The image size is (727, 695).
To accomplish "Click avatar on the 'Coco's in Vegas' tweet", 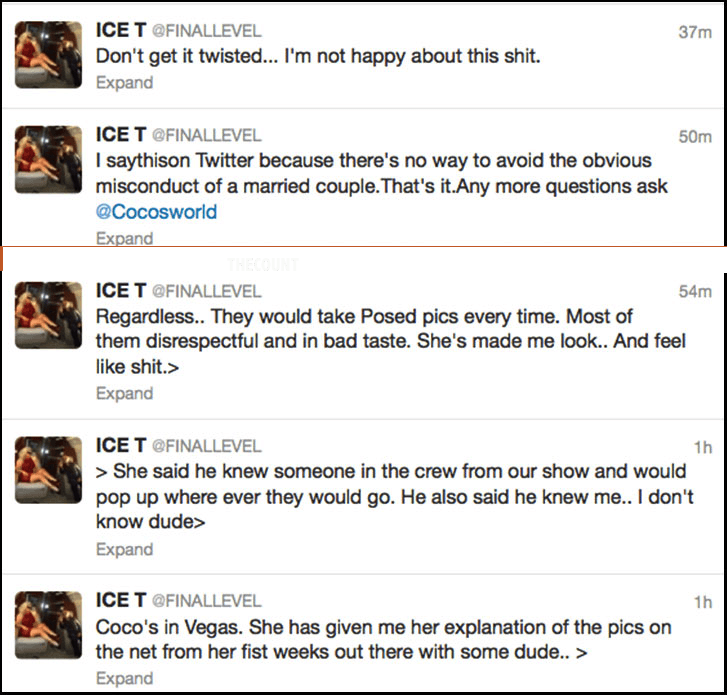I will [49, 625].
